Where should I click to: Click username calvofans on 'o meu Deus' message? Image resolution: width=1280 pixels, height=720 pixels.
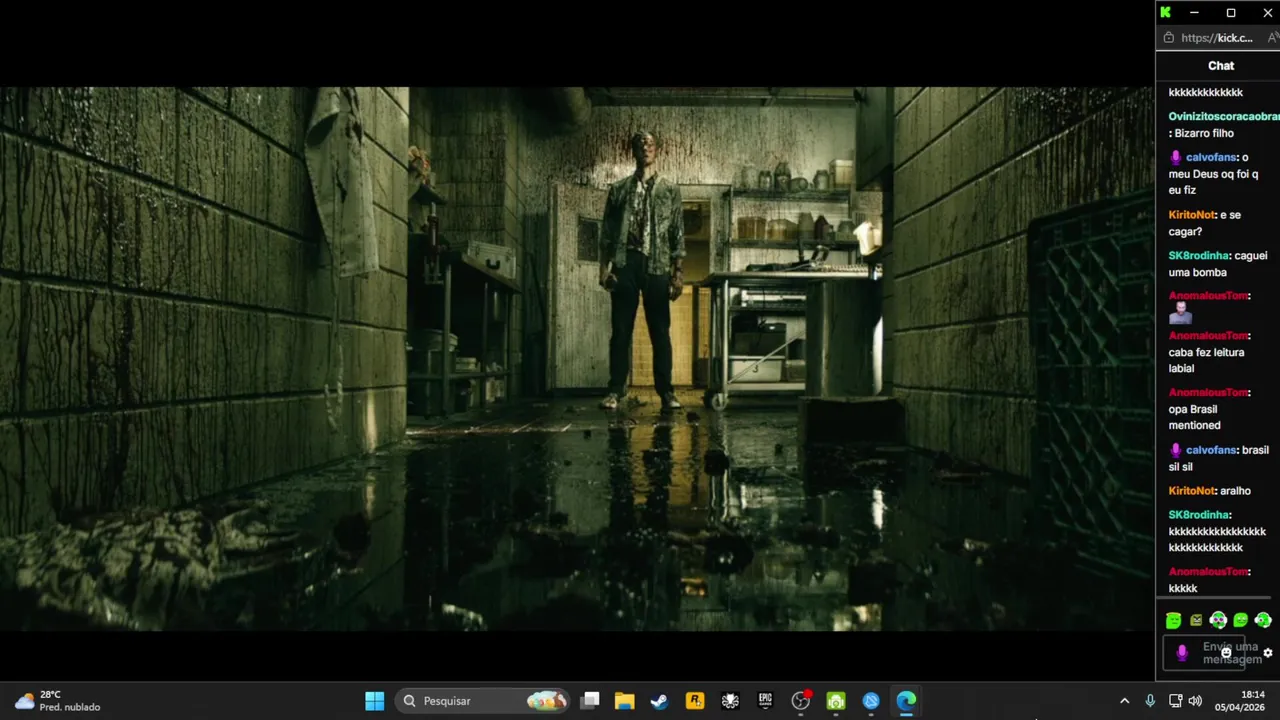(x=1211, y=157)
